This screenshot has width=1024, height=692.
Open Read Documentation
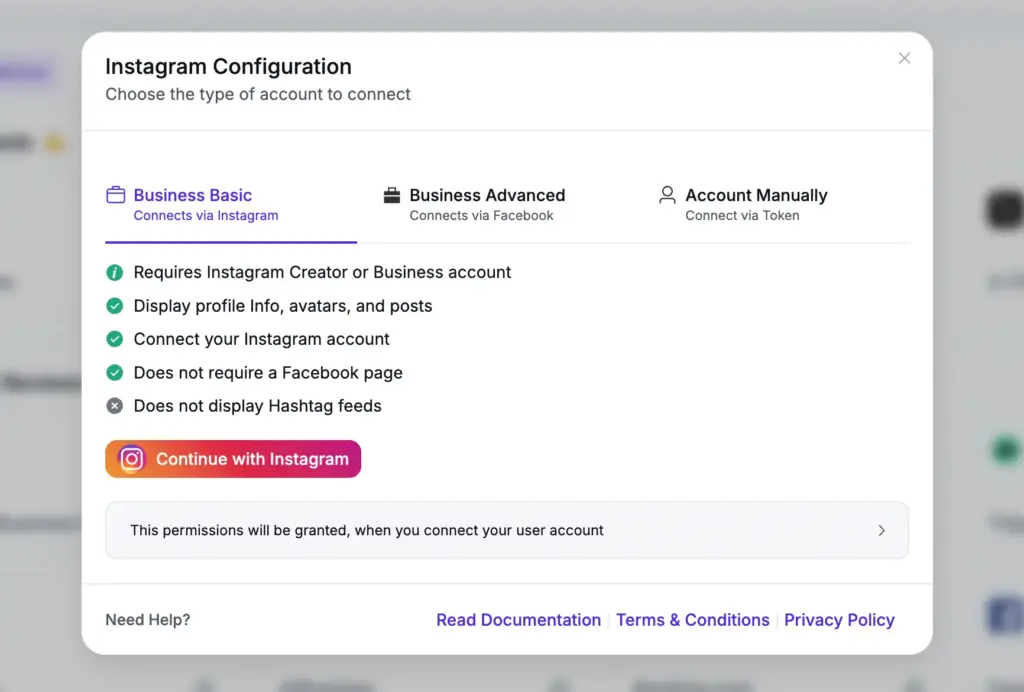pyautogui.click(x=518, y=620)
